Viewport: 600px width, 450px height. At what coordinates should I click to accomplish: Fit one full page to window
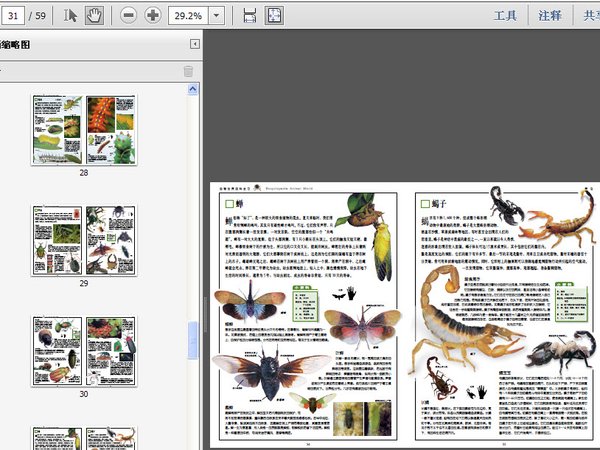(x=274, y=15)
